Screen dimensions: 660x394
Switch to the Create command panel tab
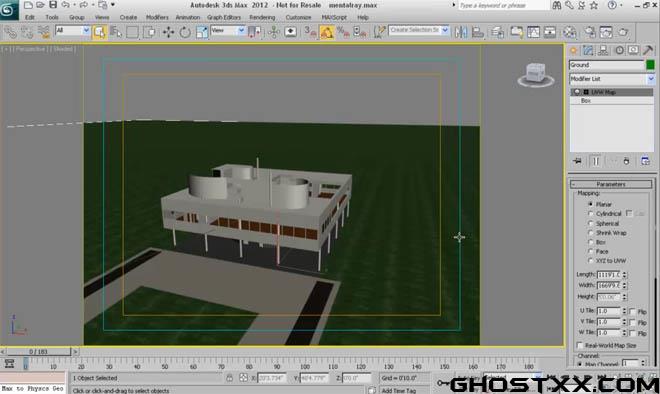click(573, 51)
